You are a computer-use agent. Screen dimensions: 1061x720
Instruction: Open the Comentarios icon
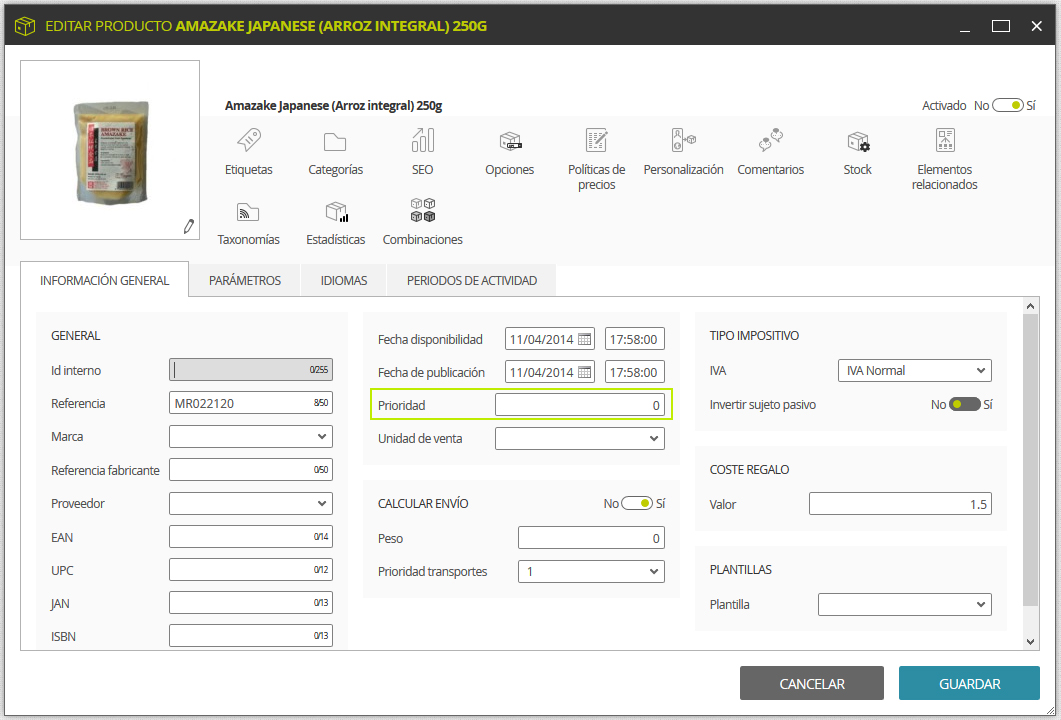[x=771, y=140]
